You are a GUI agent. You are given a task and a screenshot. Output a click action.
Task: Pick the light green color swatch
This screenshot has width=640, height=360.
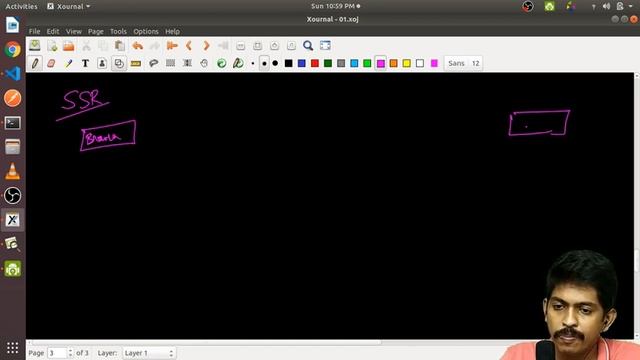[367, 63]
